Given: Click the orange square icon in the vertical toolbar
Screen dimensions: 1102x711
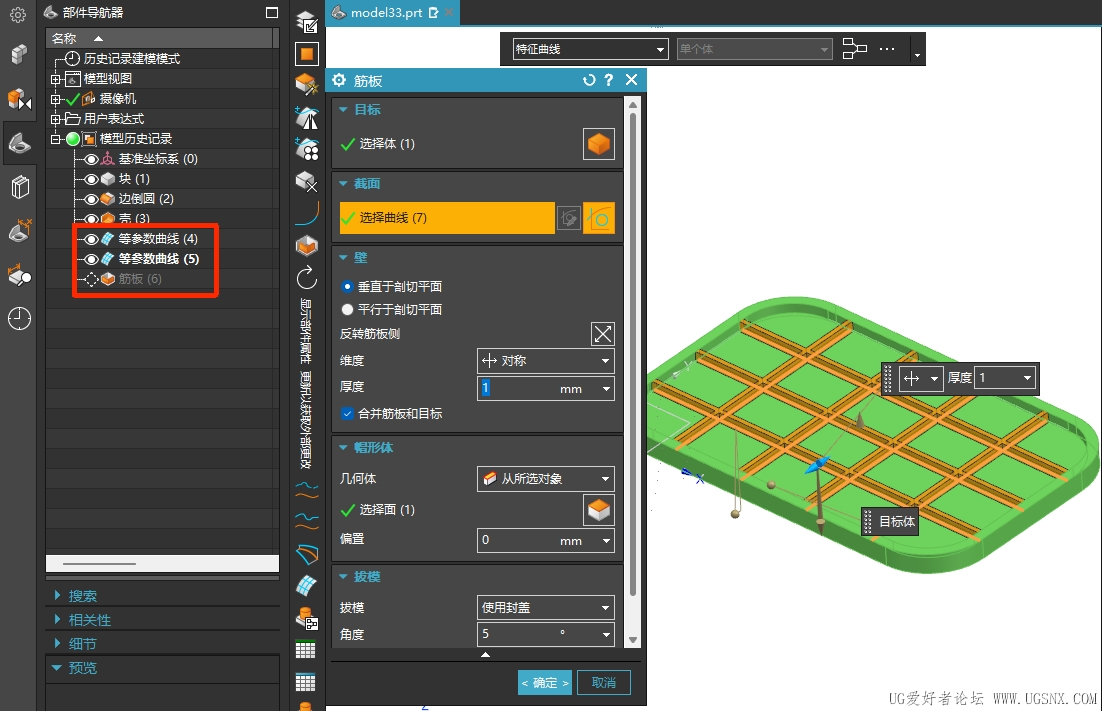Looking at the screenshot, I should click(x=307, y=53).
